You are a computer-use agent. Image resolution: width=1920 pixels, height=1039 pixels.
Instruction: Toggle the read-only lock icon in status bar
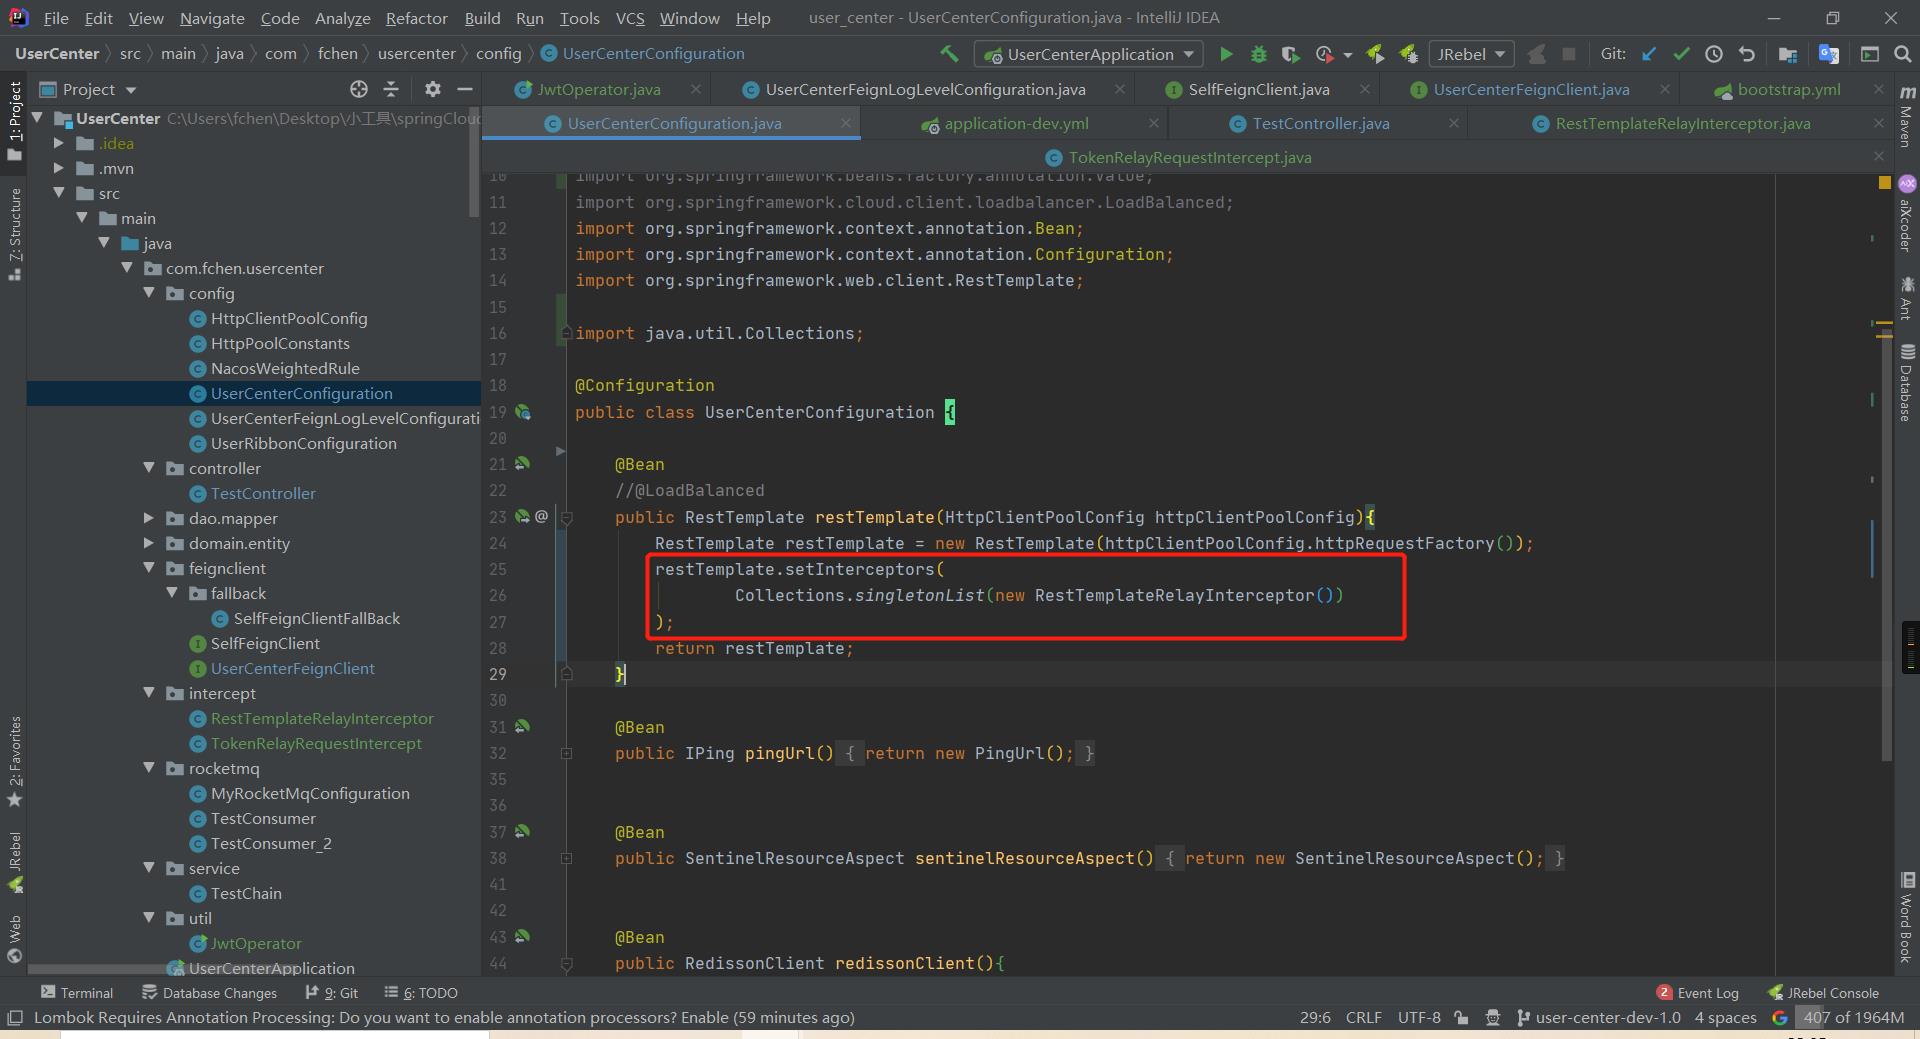[x=1461, y=1017]
